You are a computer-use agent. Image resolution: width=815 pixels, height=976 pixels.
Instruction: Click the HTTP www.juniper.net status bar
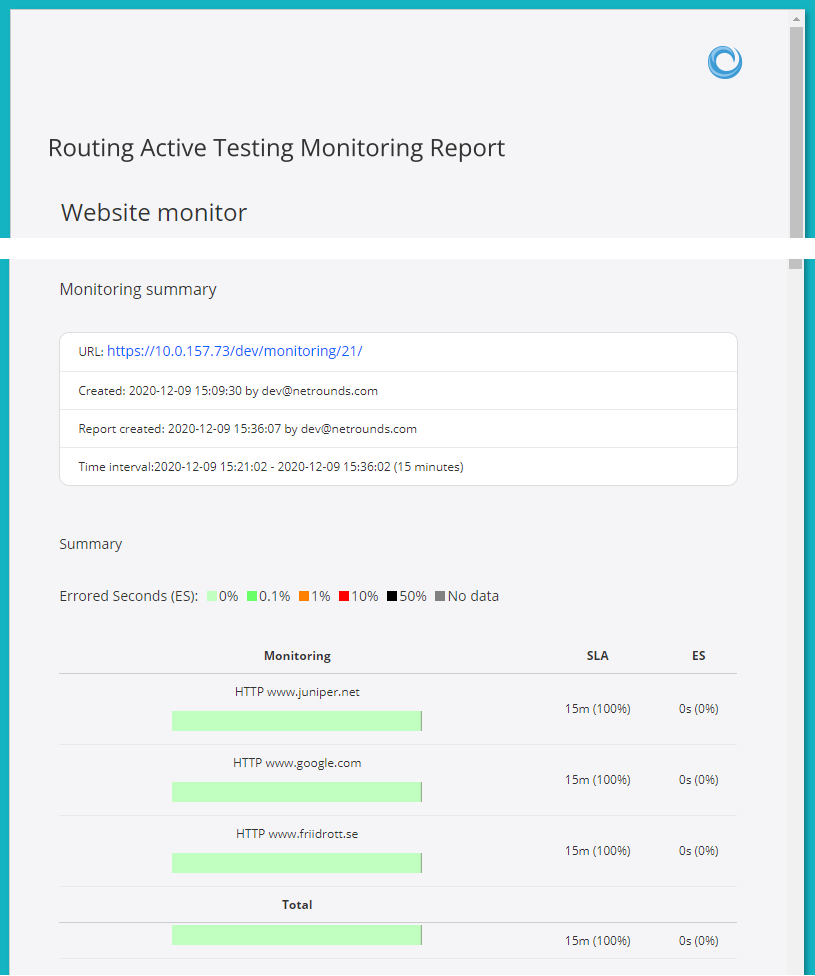click(x=296, y=721)
